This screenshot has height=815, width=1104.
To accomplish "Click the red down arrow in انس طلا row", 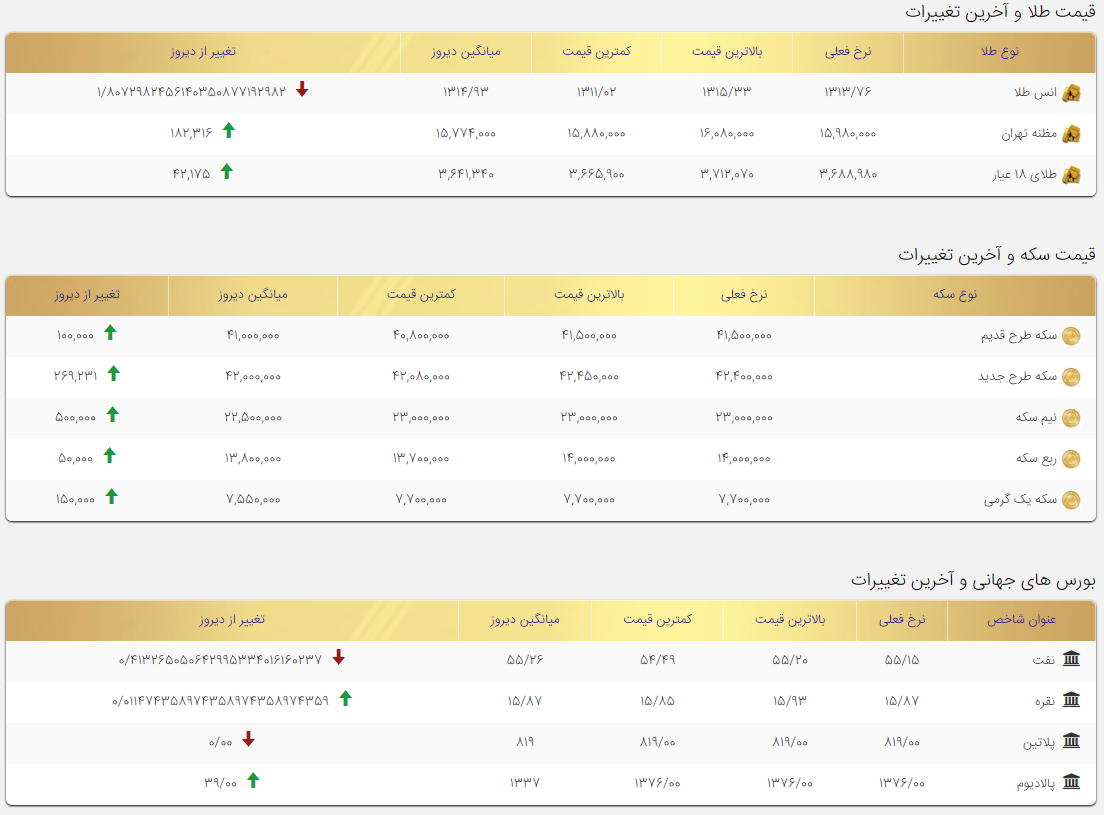I will point(302,89).
